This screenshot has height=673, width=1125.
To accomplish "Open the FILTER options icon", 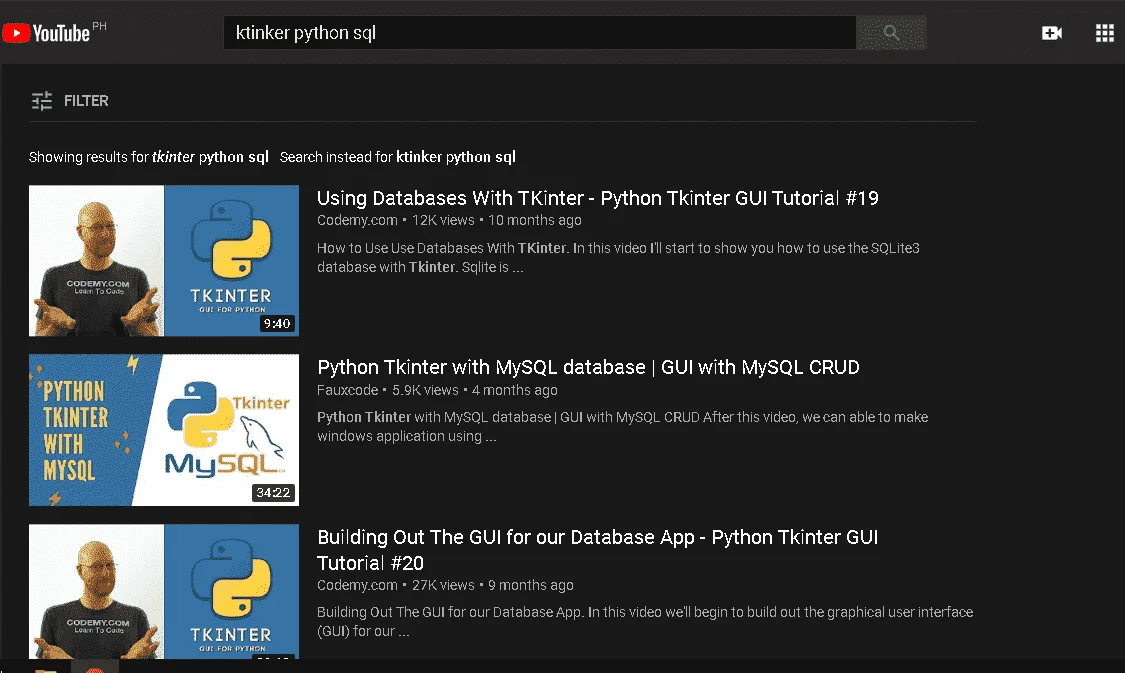I will point(42,100).
